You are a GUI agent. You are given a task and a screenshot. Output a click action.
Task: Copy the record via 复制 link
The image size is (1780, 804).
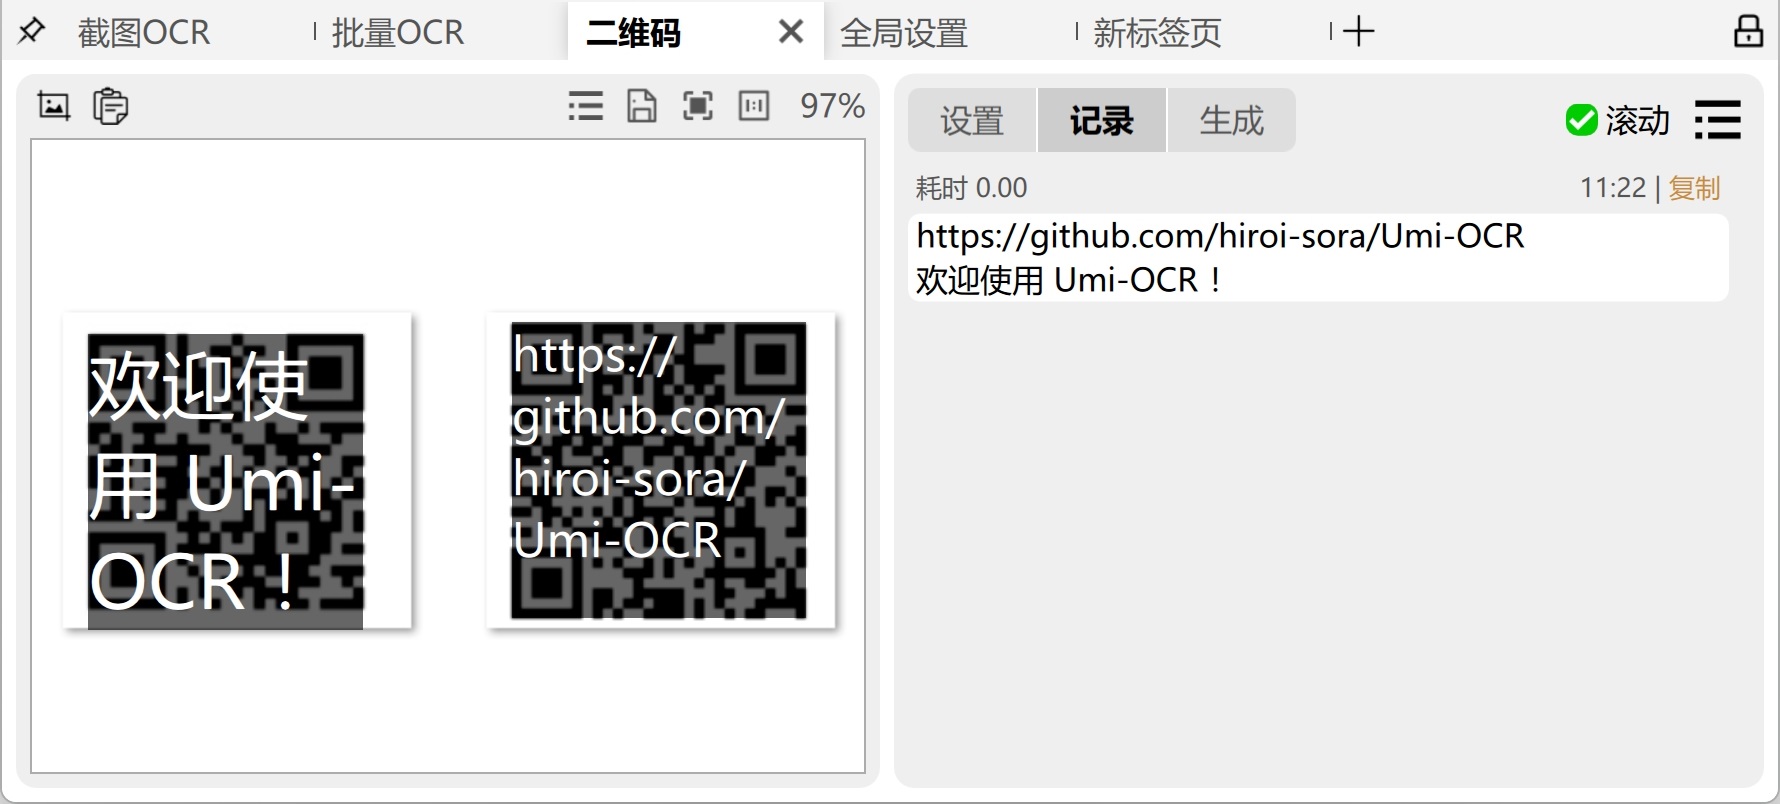(1694, 188)
